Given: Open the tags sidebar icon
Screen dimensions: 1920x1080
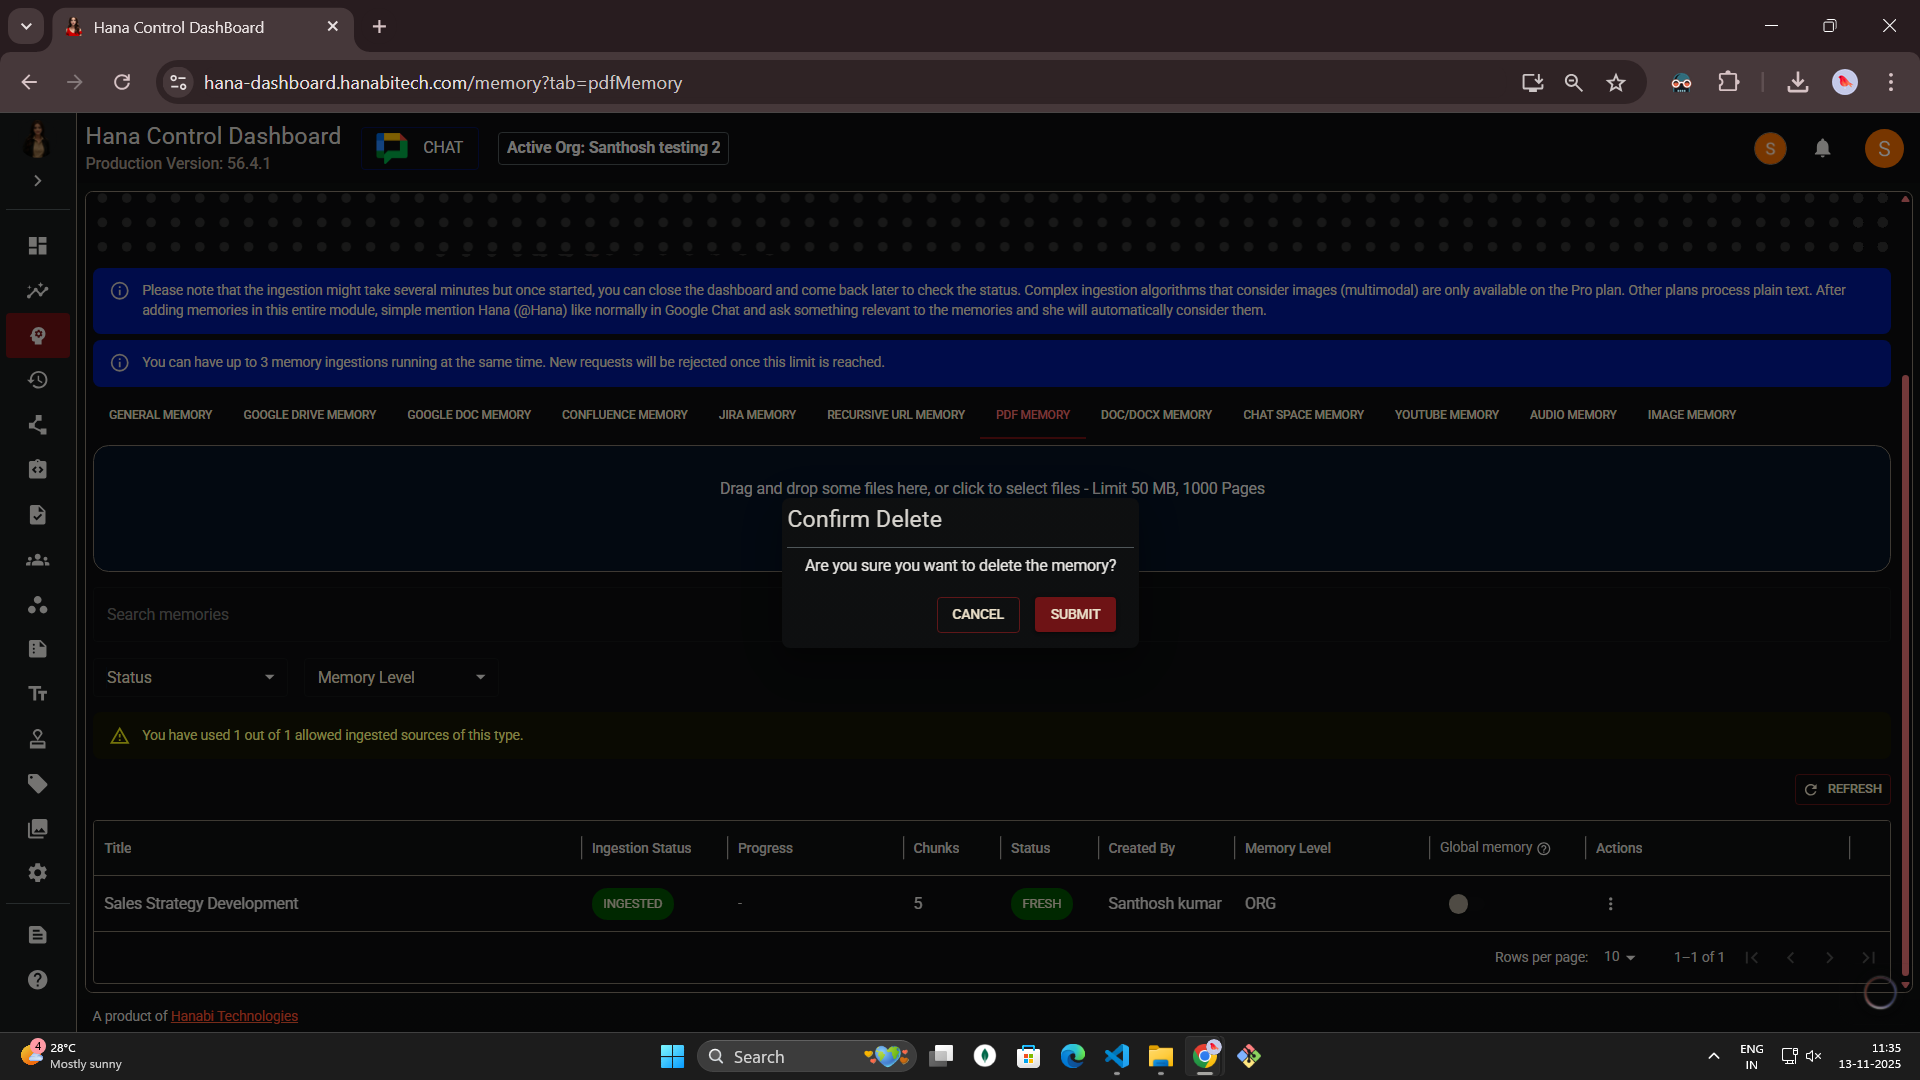Looking at the screenshot, I should click(37, 783).
